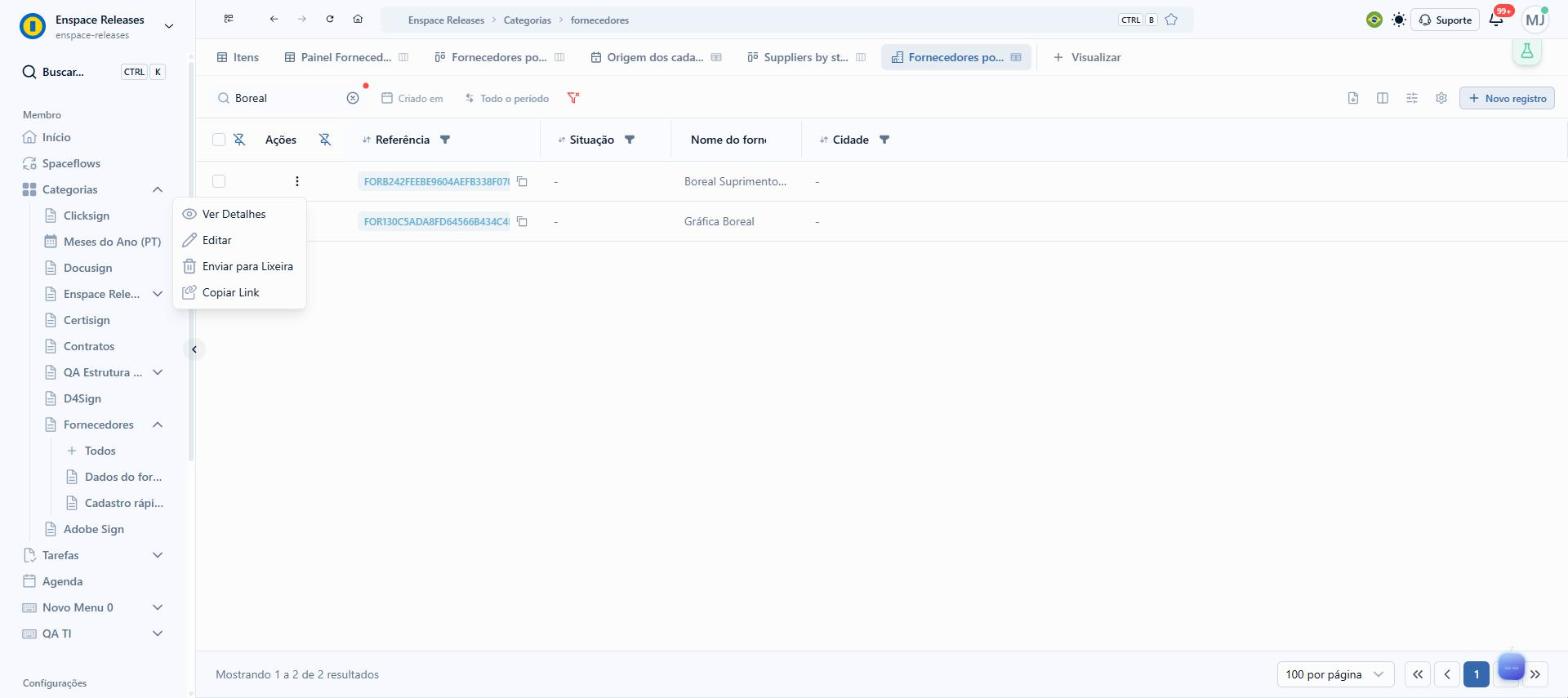Copy reference FORB242FEEBE9604 icon
The width and height of the screenshot is (1568, 698).
point(522,181)
